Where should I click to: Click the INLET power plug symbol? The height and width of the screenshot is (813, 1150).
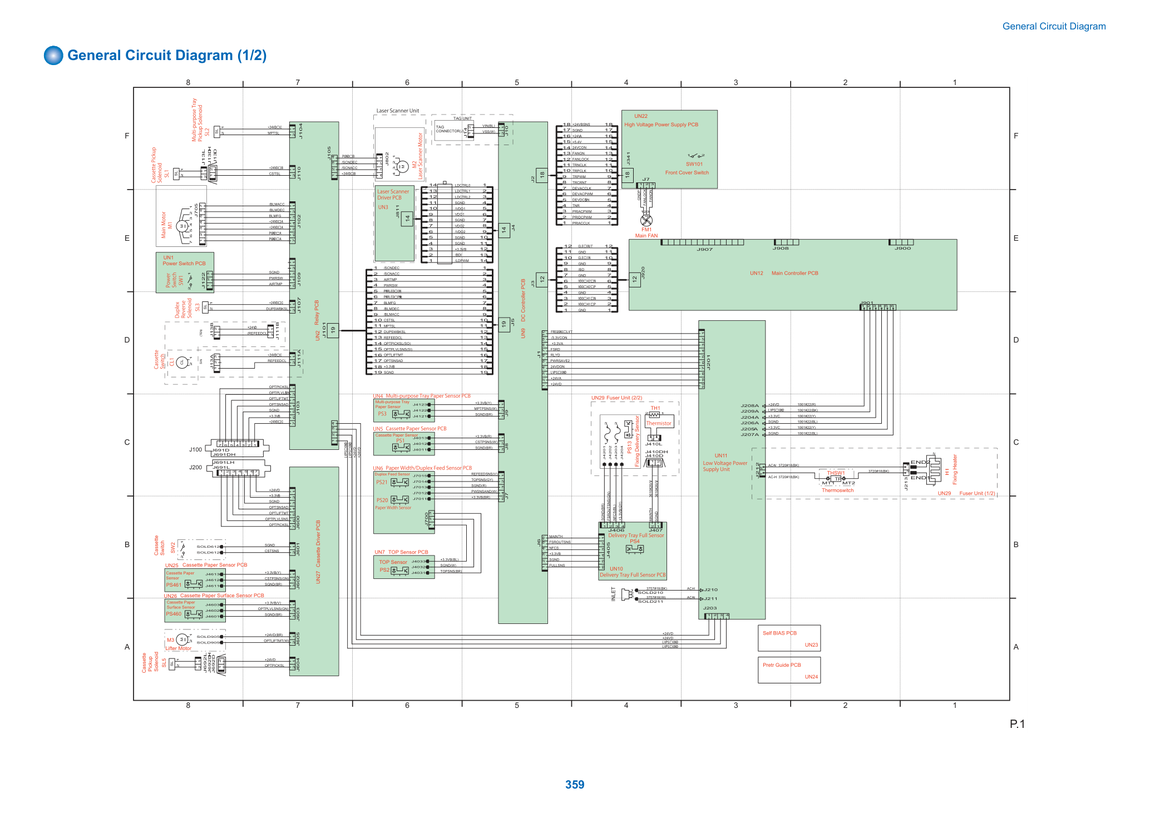629,594
